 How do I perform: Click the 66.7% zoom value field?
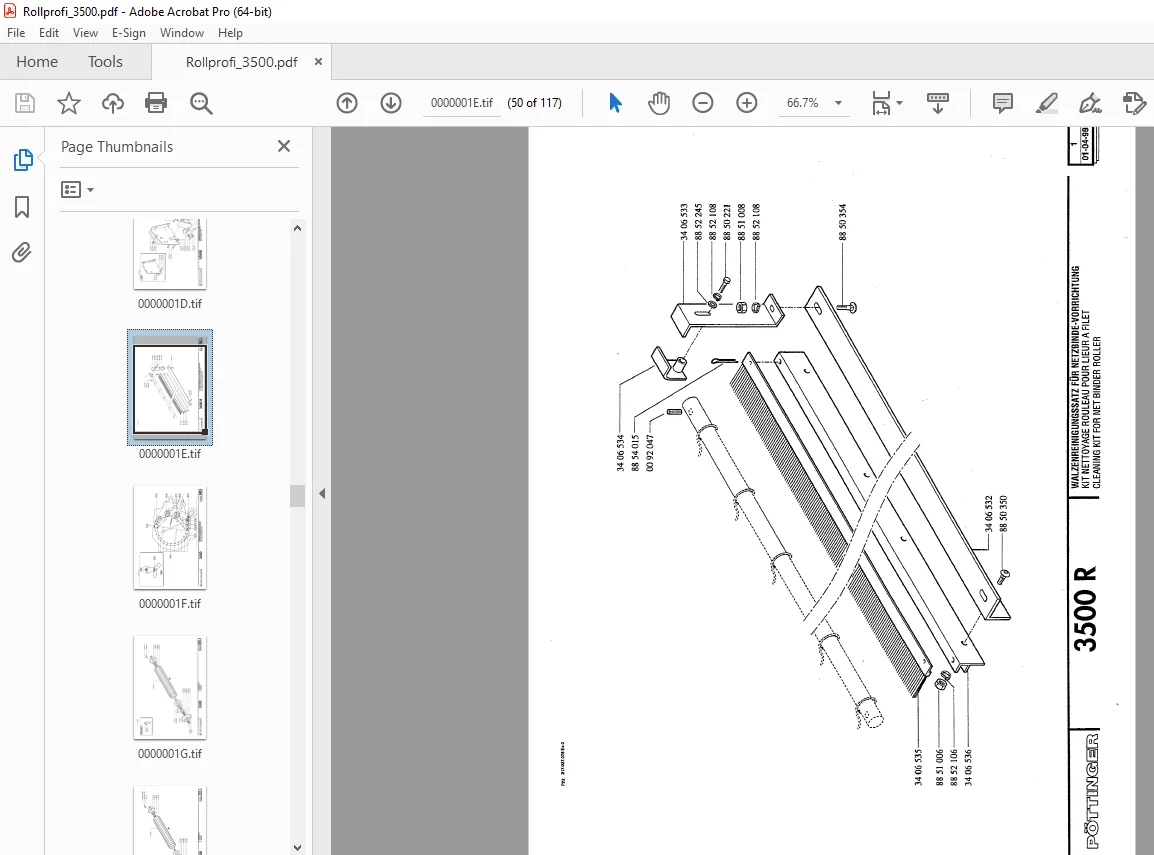[x=803, y=103]
